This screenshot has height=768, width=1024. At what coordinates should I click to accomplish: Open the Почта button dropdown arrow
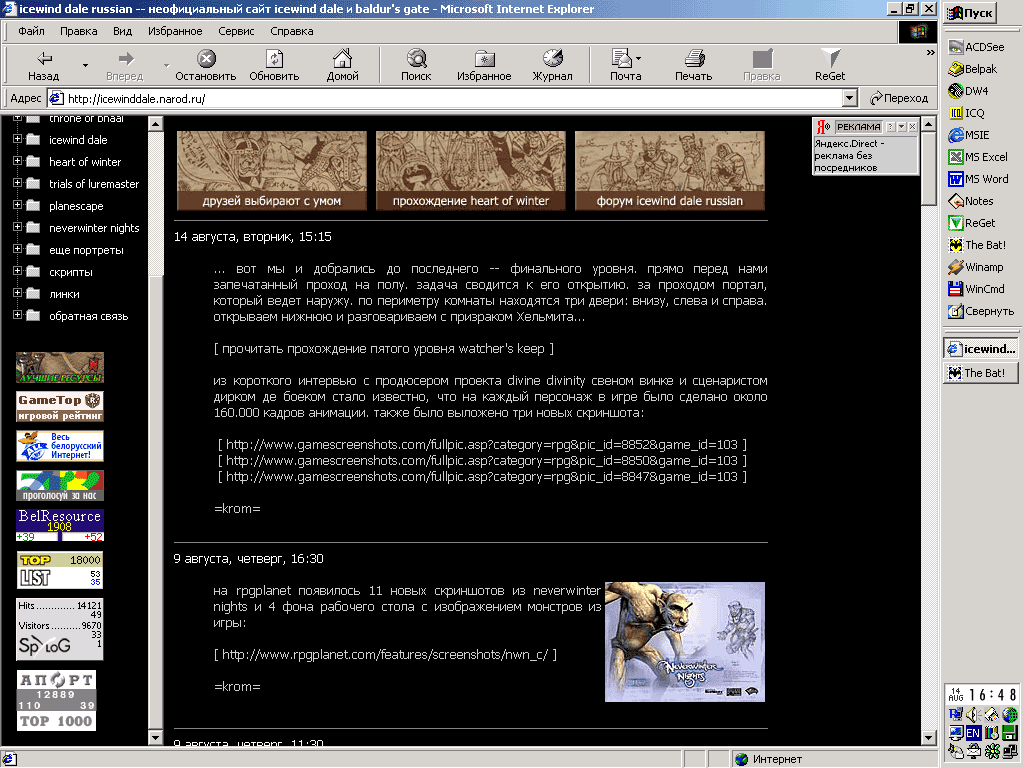click(x=638, y=59)
